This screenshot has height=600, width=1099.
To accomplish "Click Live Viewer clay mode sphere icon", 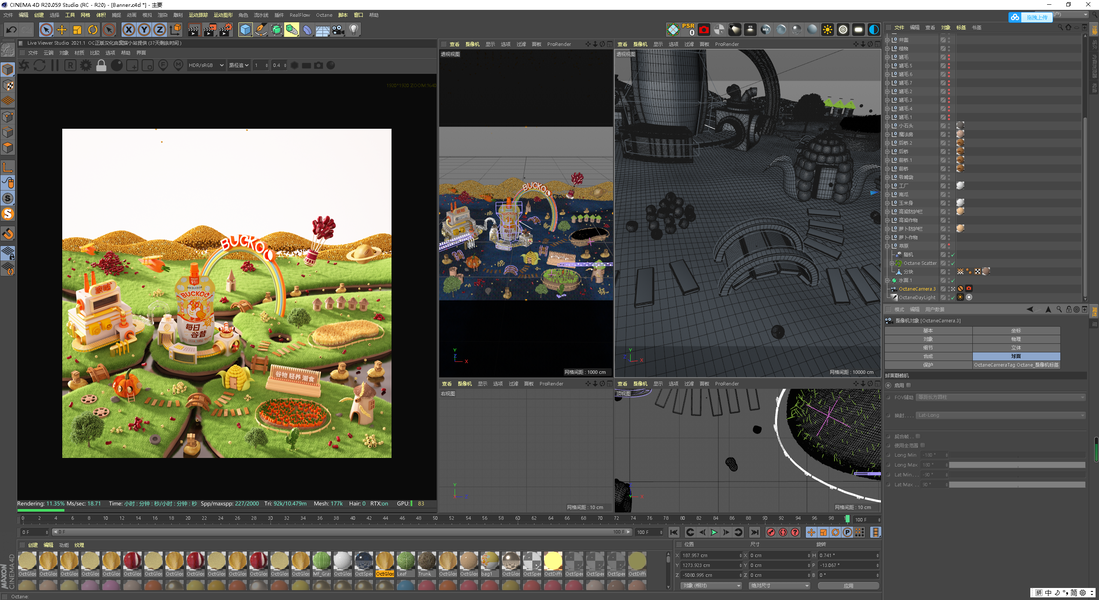I will [116, 65].
